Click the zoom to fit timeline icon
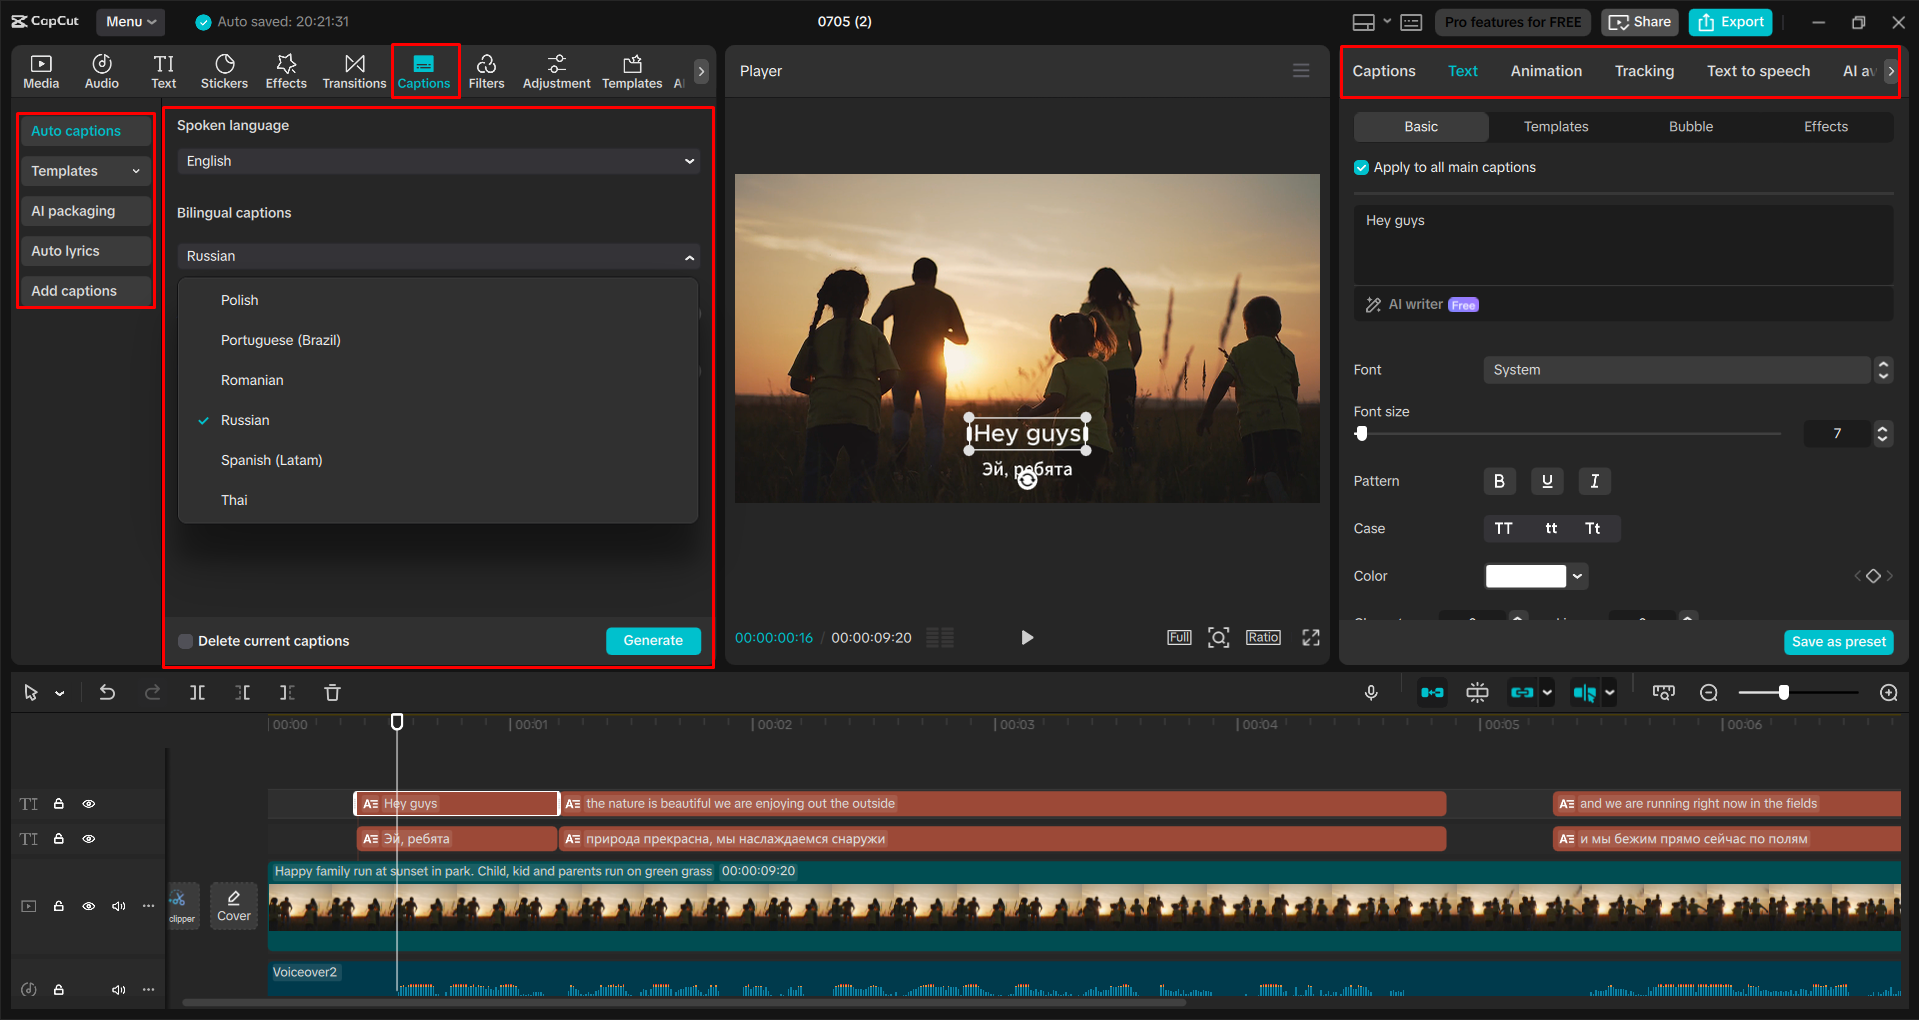The image size is (1919, 1020). click(x=1663, y=692)
